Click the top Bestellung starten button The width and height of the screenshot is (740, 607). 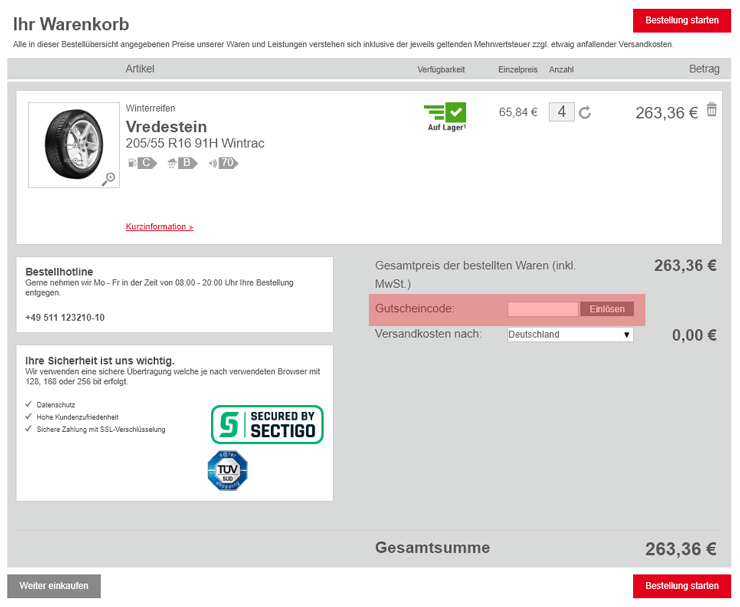[x=681, y=20]
